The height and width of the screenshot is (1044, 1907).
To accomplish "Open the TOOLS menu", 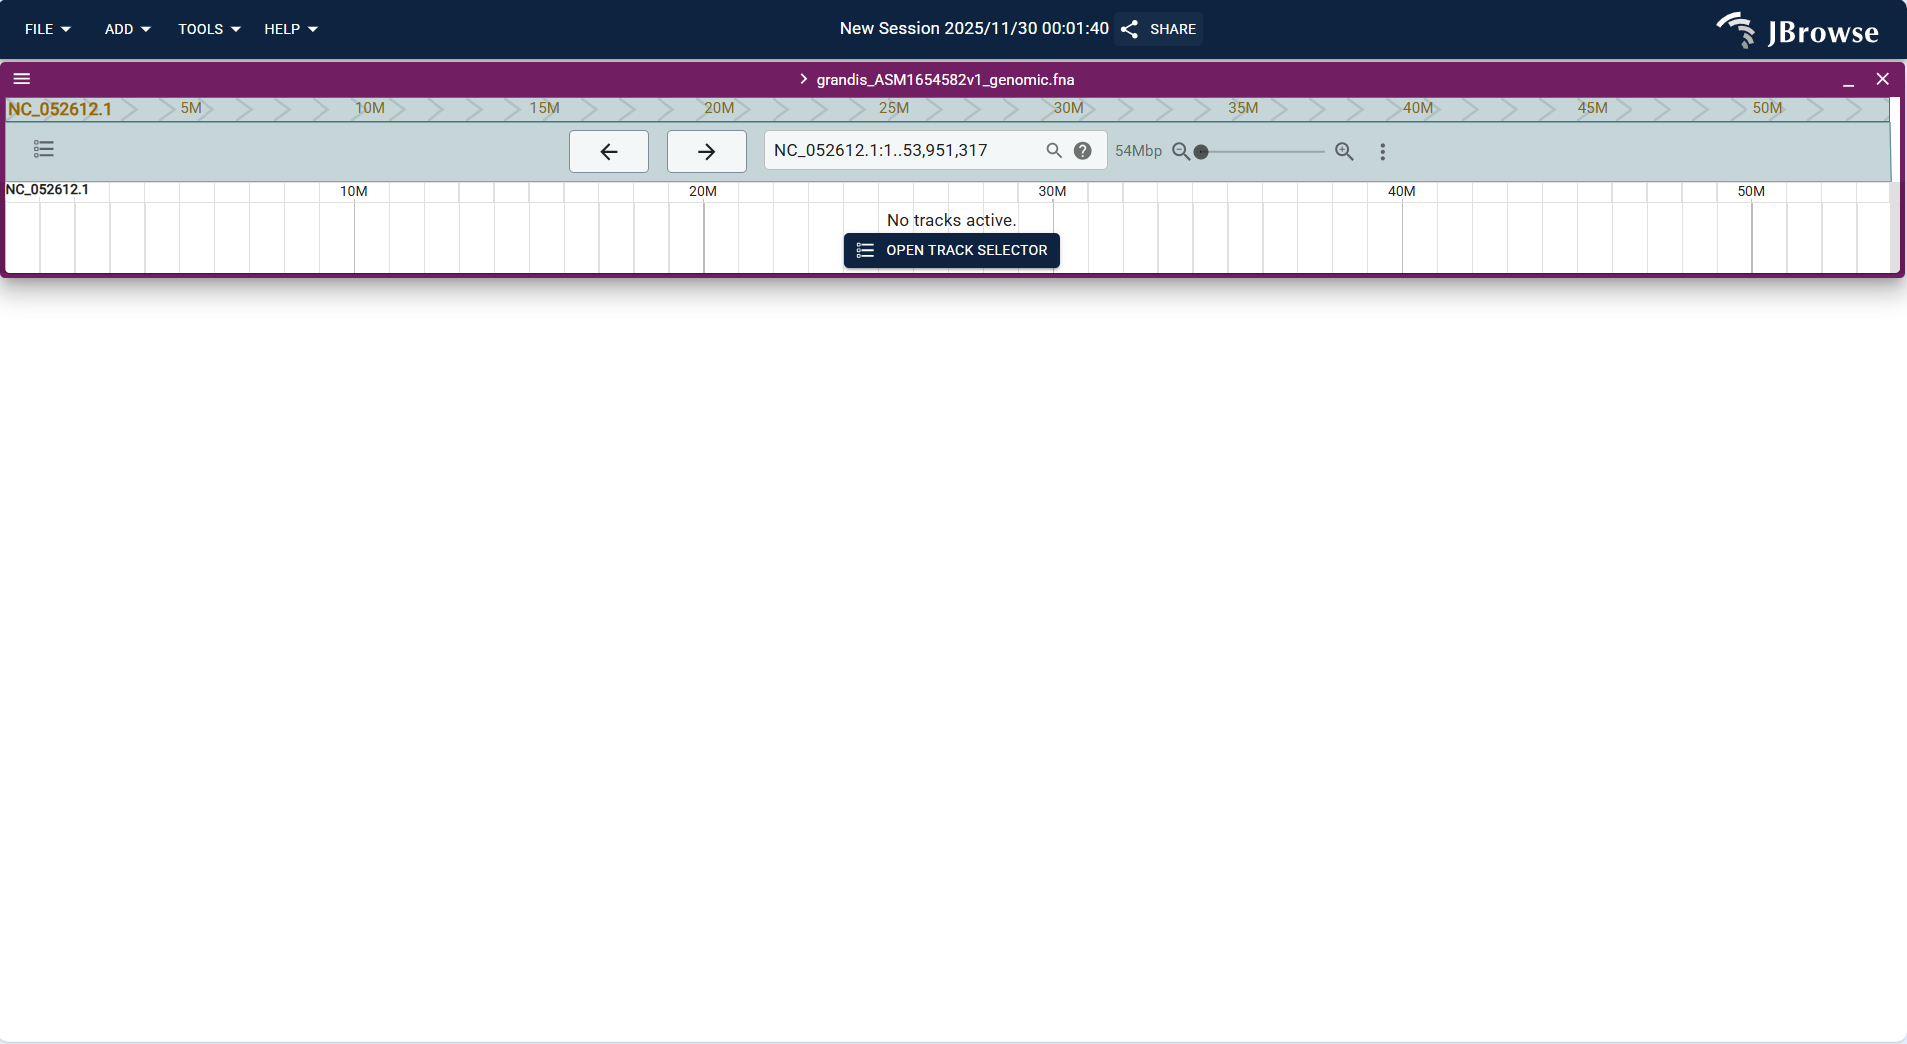I will [208, 29].
